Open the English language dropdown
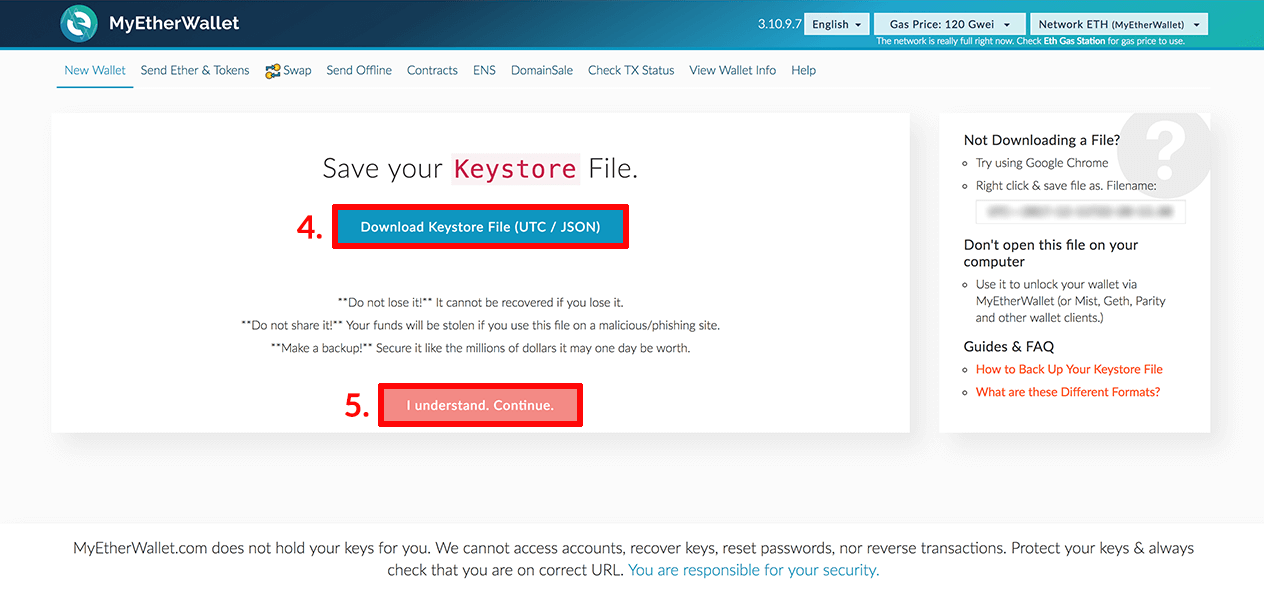Viewport: 1264px width, 592px height. pos(838,24)
